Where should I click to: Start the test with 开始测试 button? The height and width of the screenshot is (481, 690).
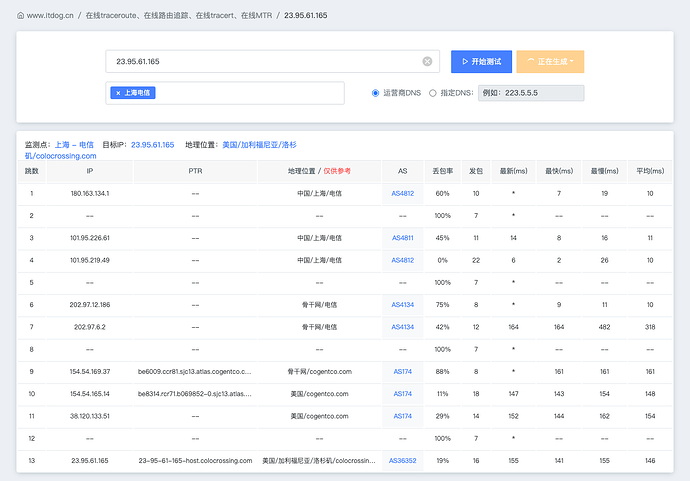click(481, 62)
